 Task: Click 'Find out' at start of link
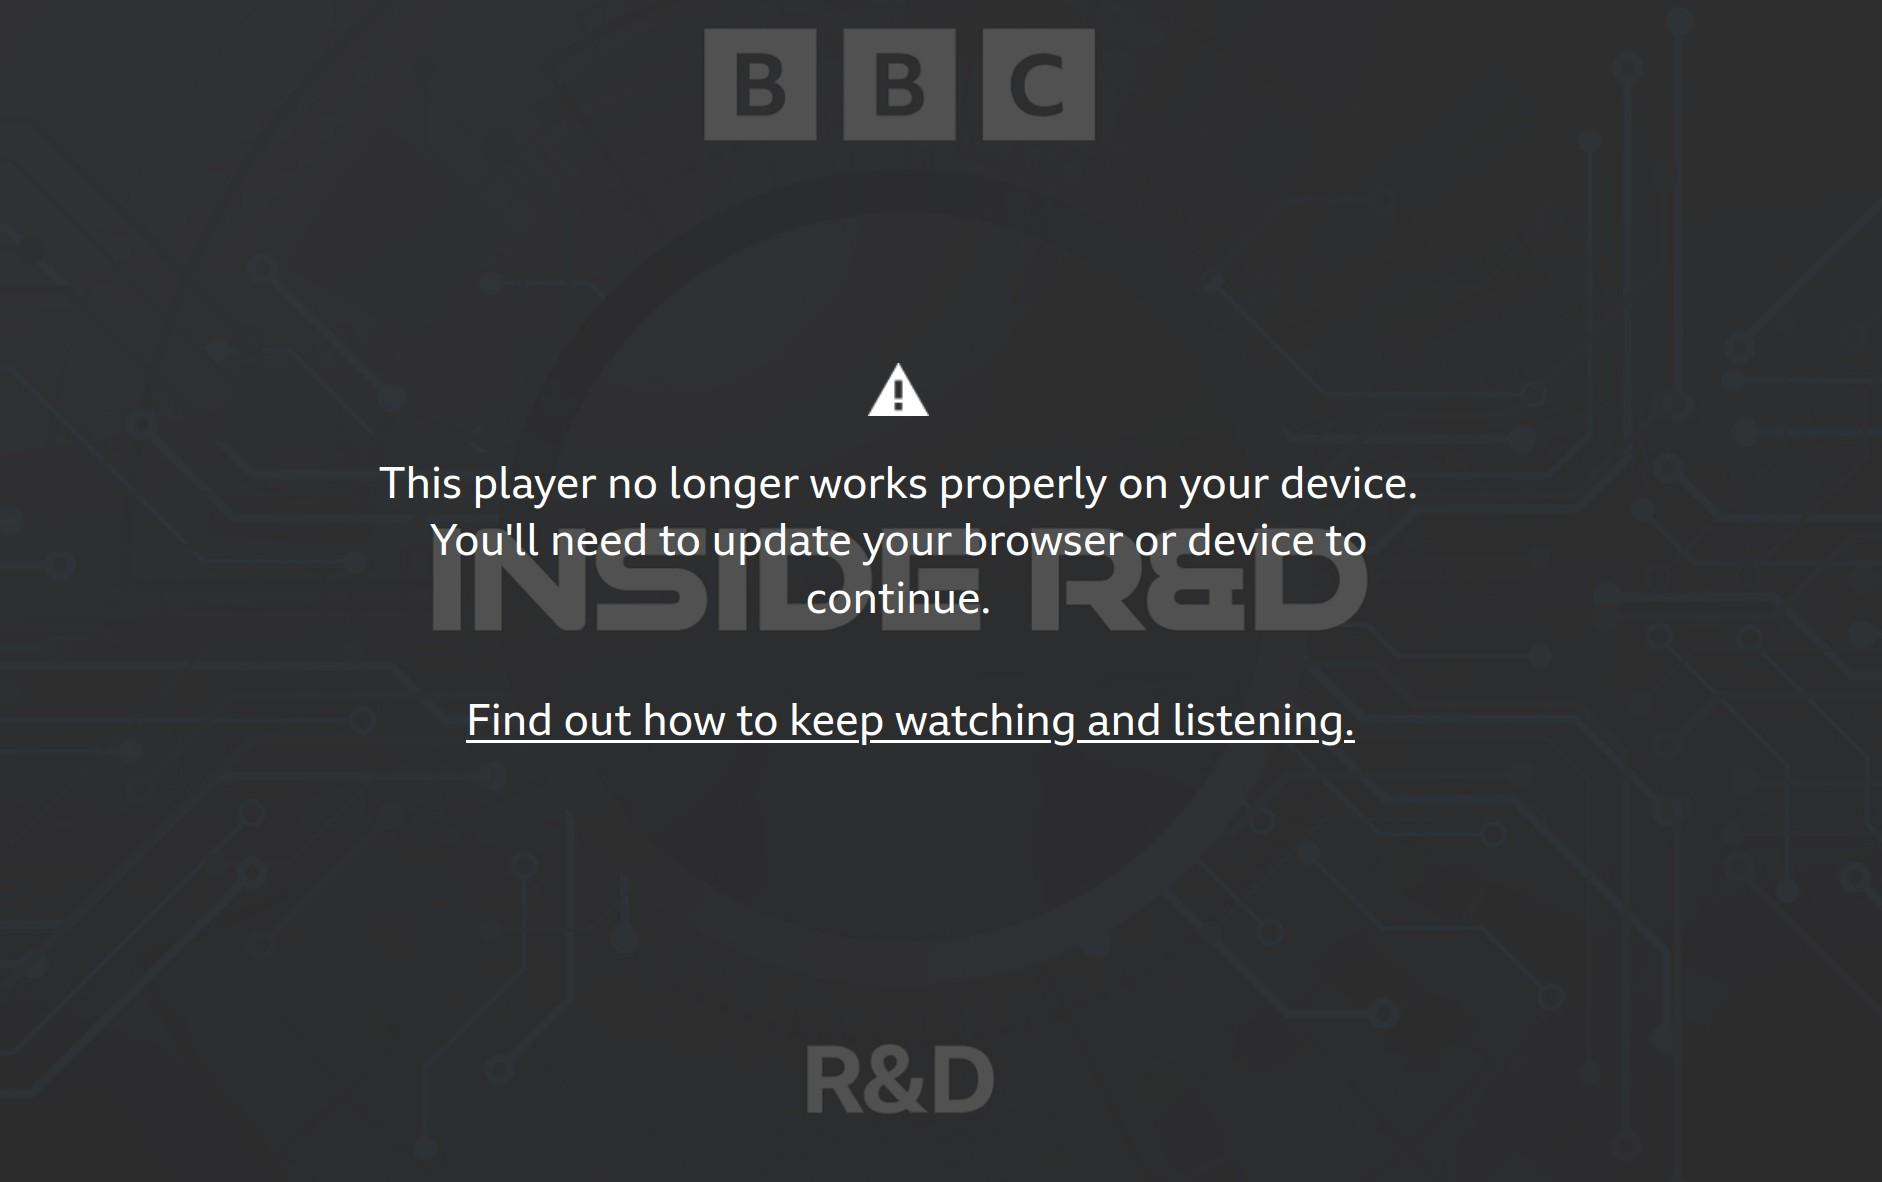[x=548, y=720]
